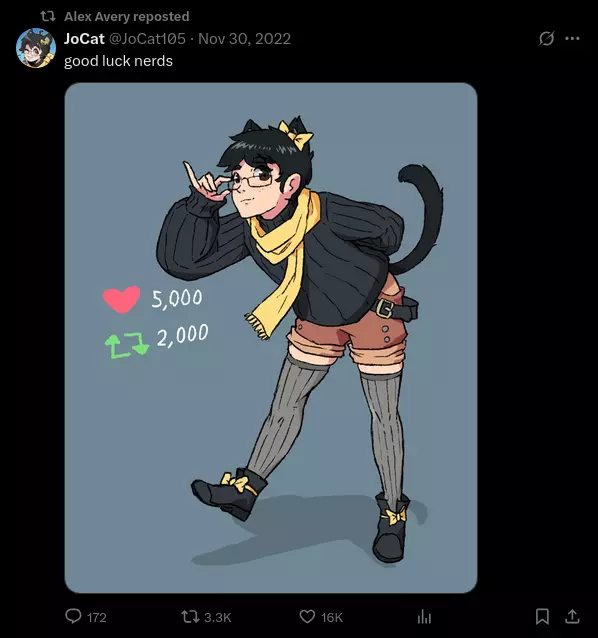Click the repost arrows icon under the tweet
The width and height of the screenshot is (598, 638).
pos(190,616)
